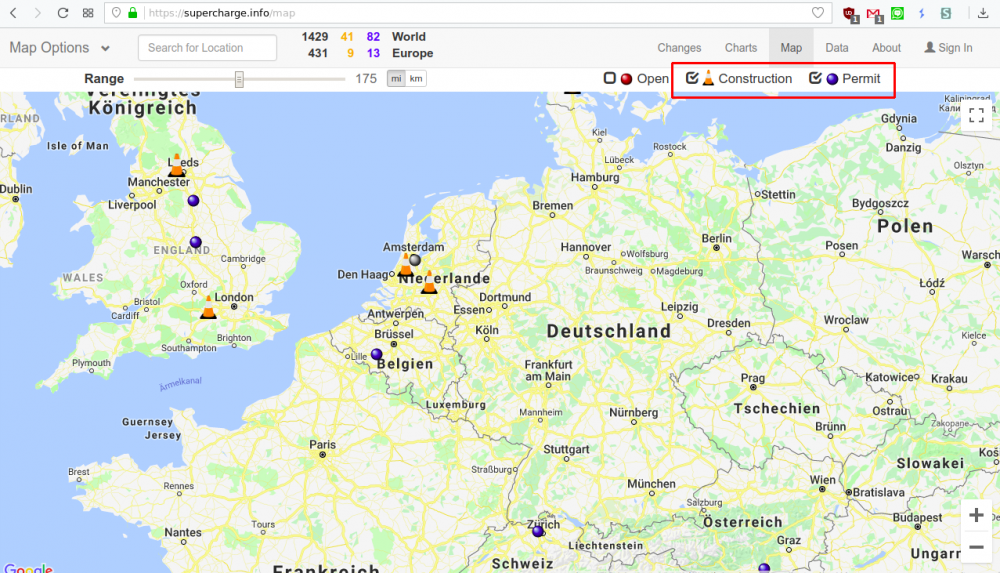
Task: Open the browser downloads panel
Action: click(983, 13)
